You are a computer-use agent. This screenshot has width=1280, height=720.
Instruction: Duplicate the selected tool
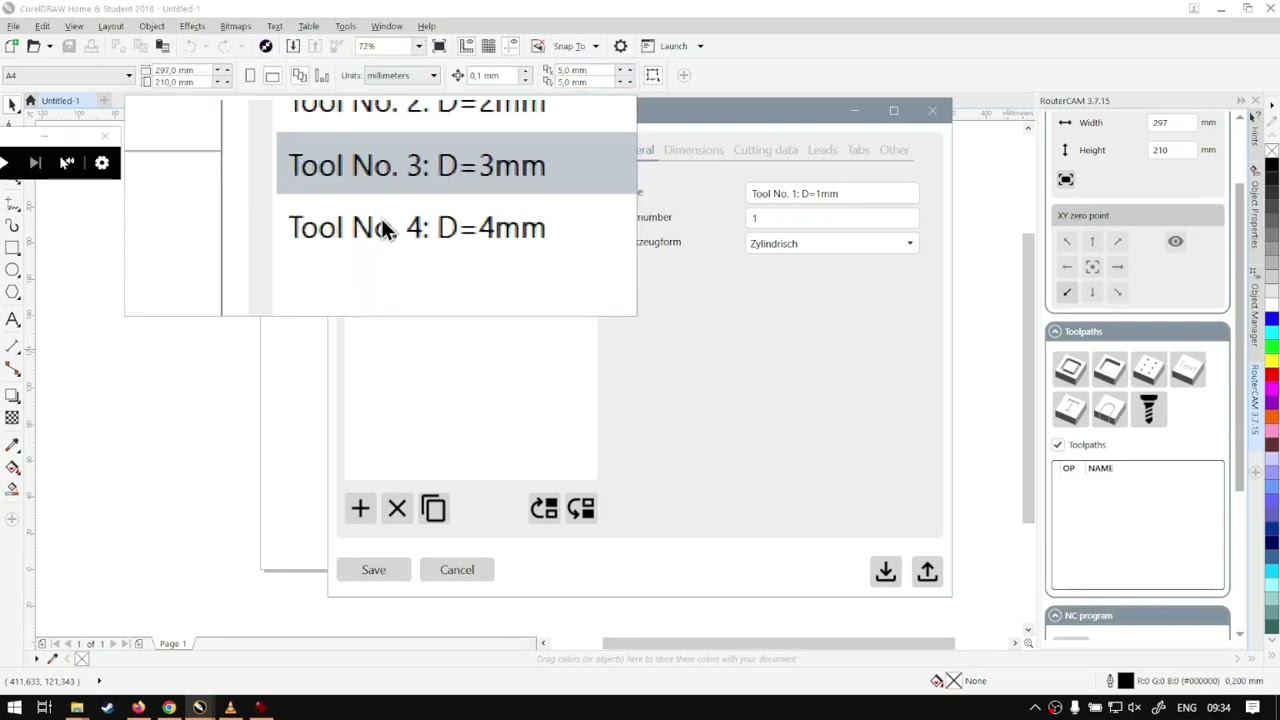(x=433, y=508)
